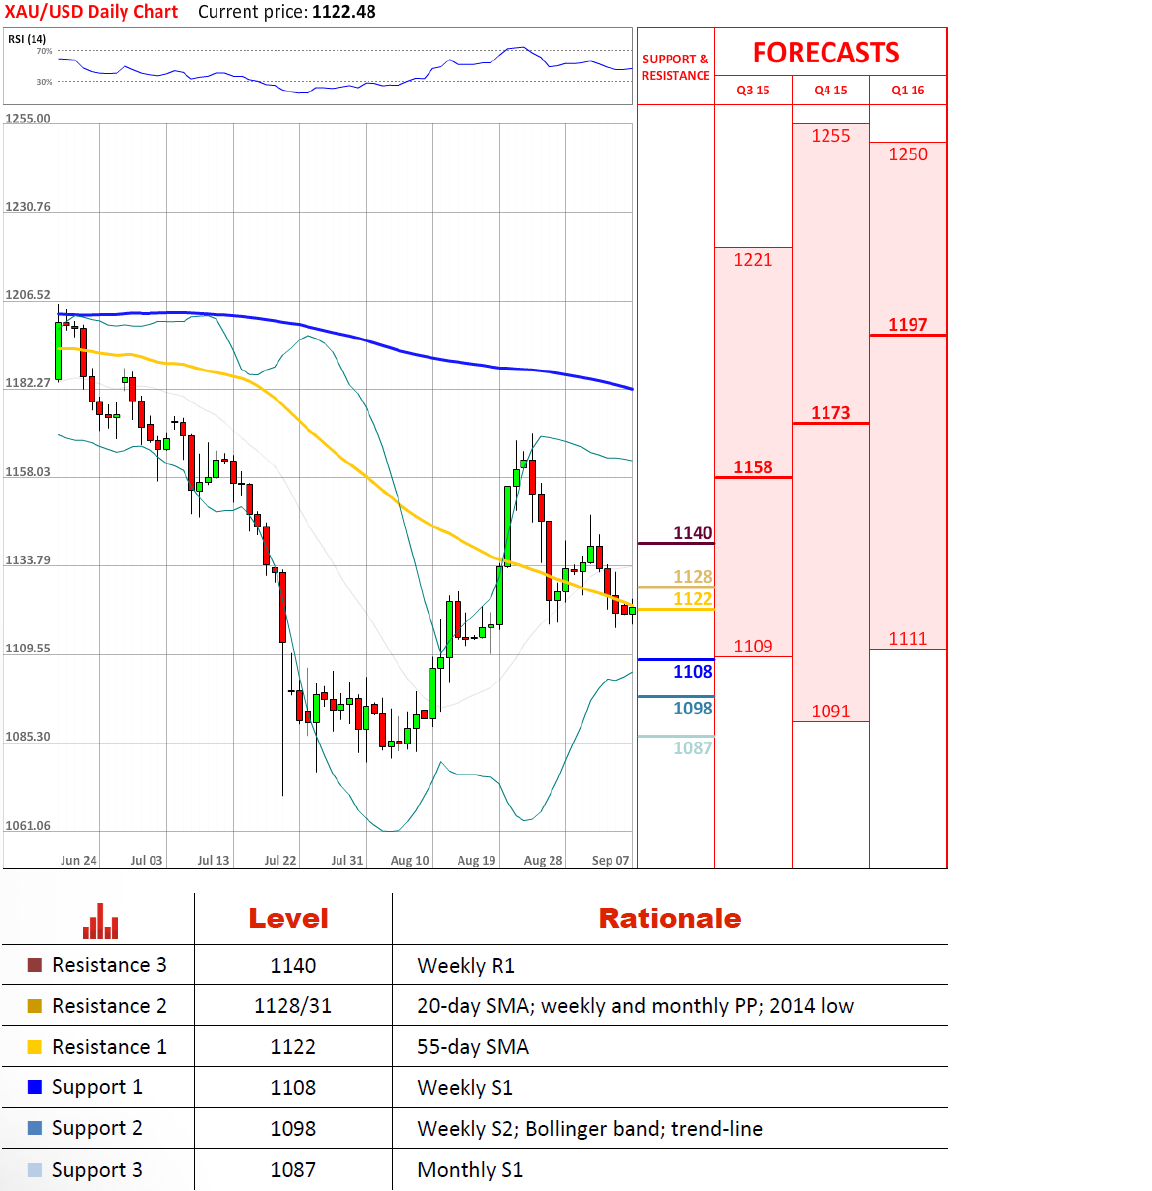
Task: Click the Q1 16 mean forecast 1197
Action: click(x=908, y=325)
